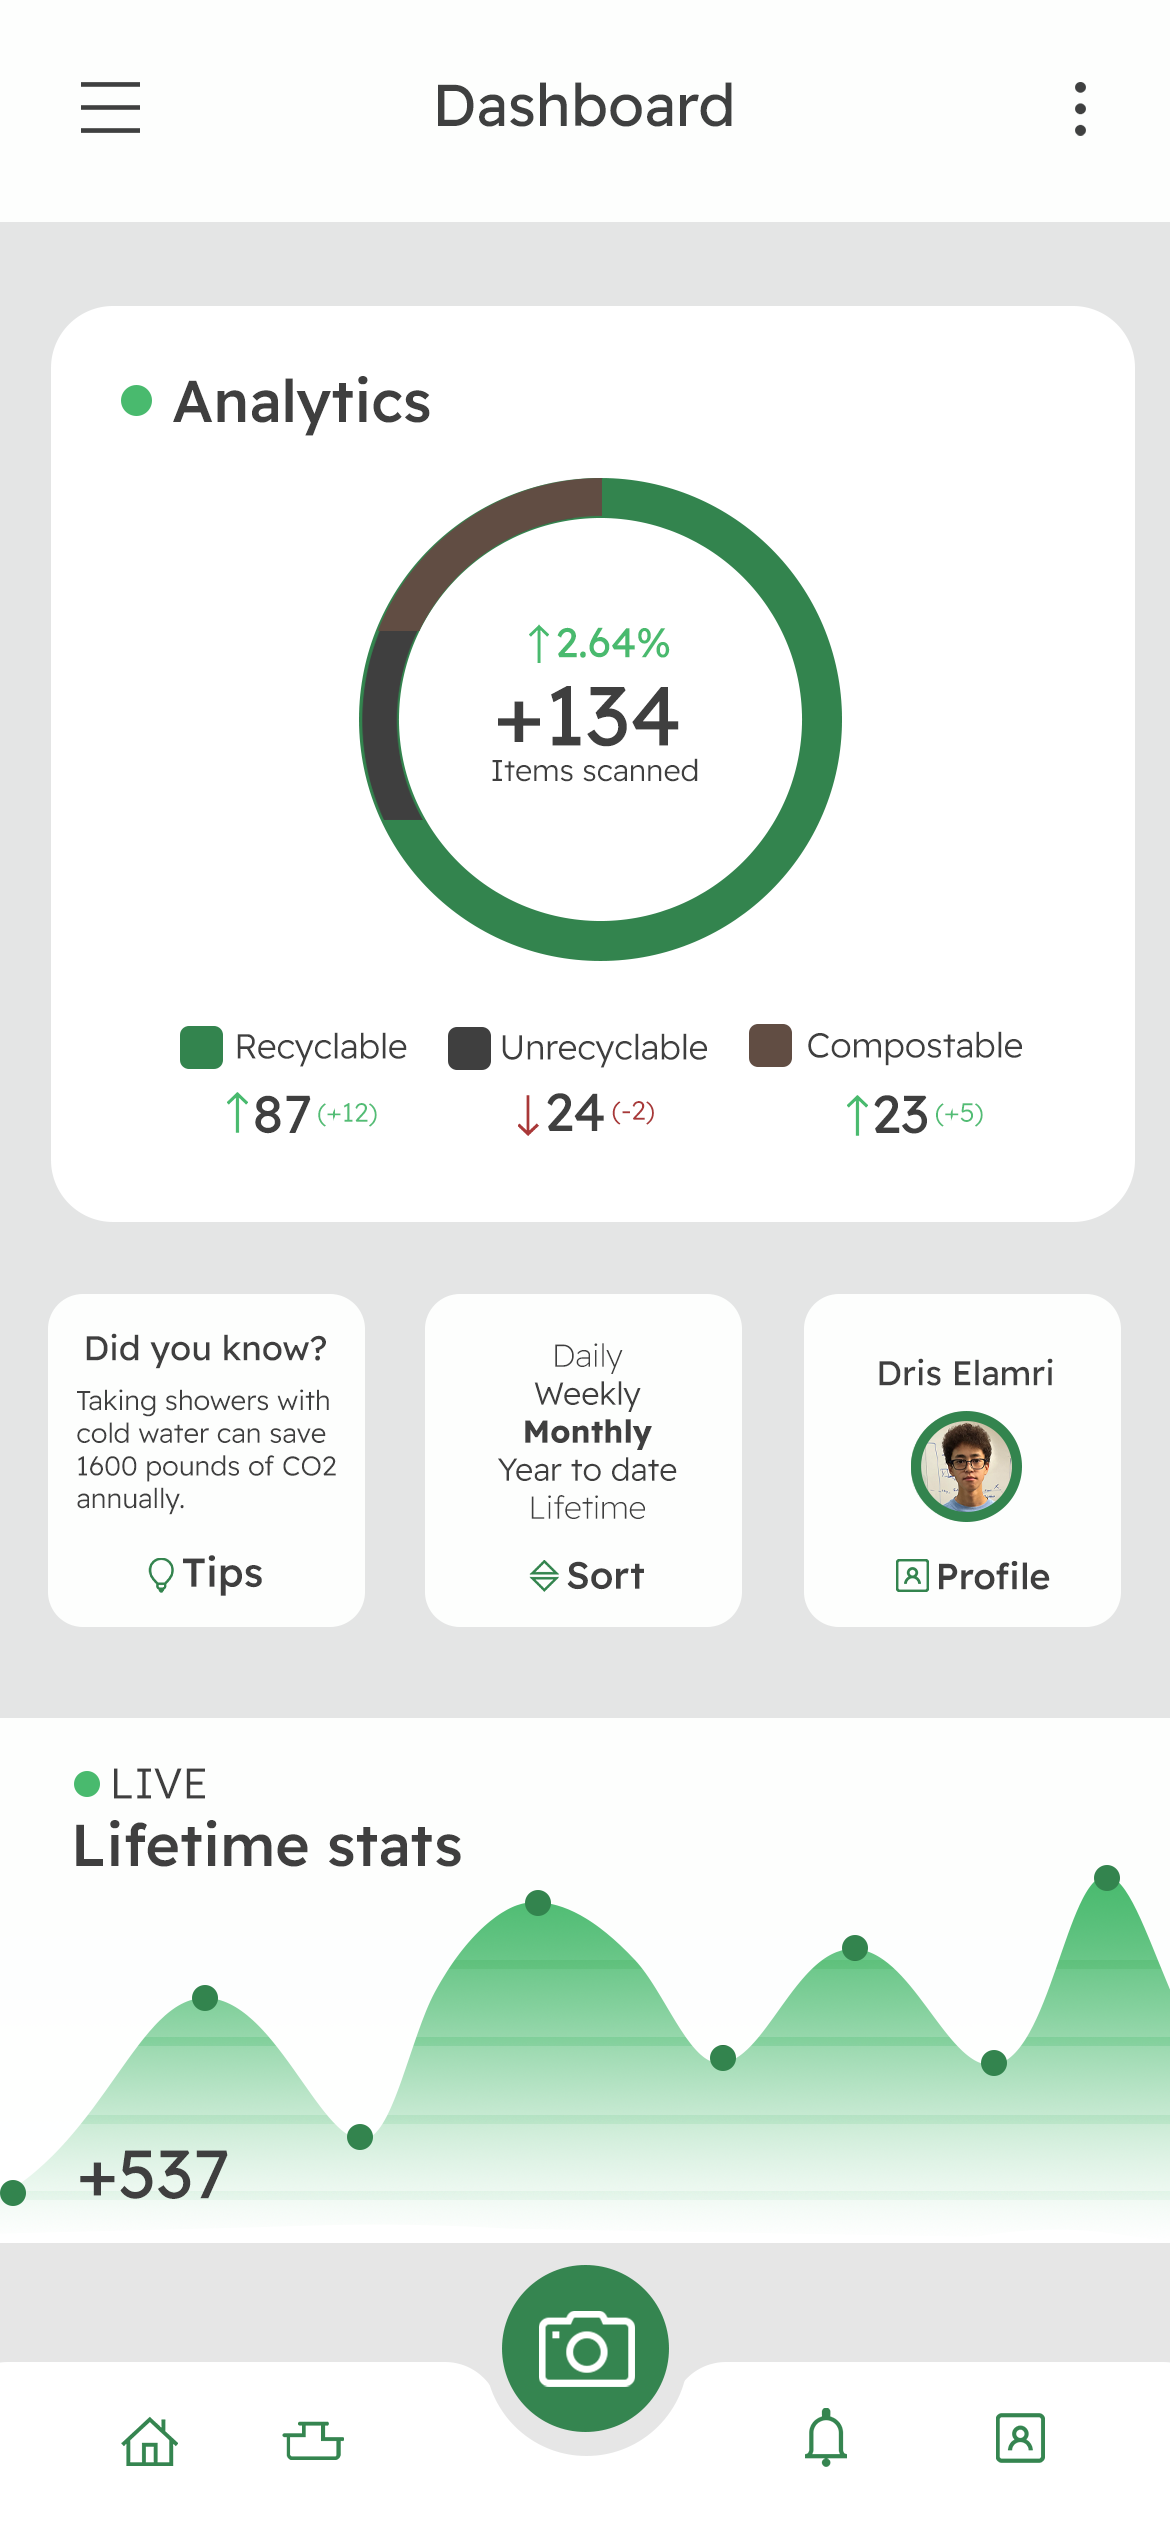This screenshot has height=2532, width=1170.
Task: Select the Lifetime time range
Action: [x=587, y=1508]
